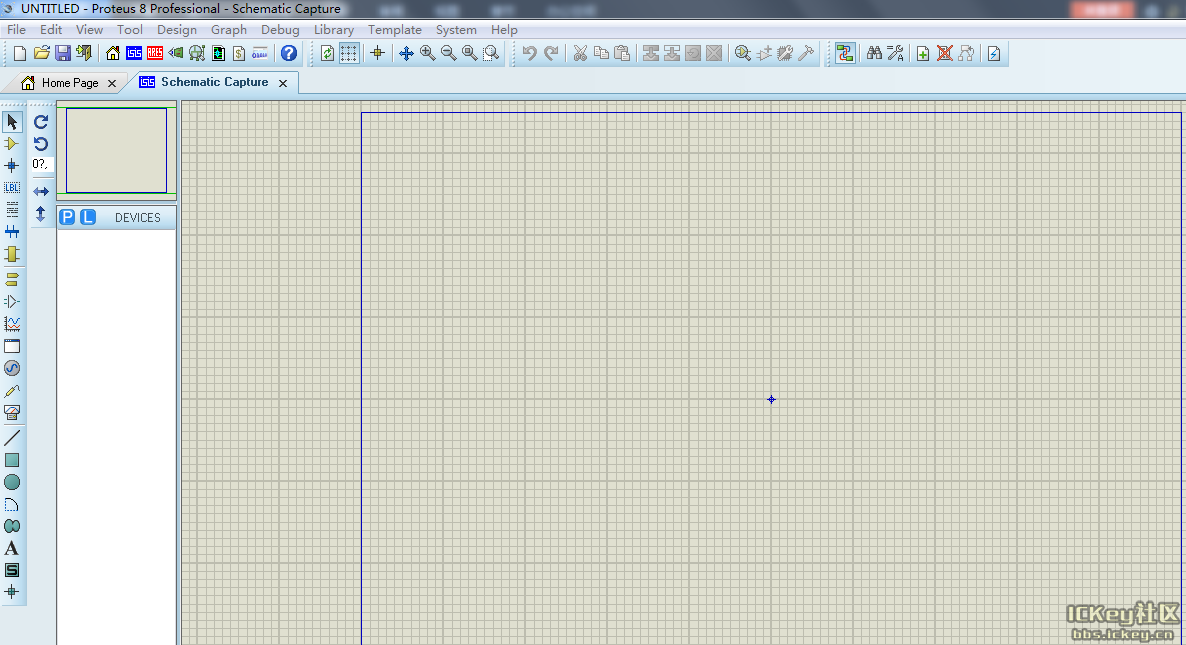Screen dimensions: 1186x645
Task: Open the View menu
Action: coord(89,29)
